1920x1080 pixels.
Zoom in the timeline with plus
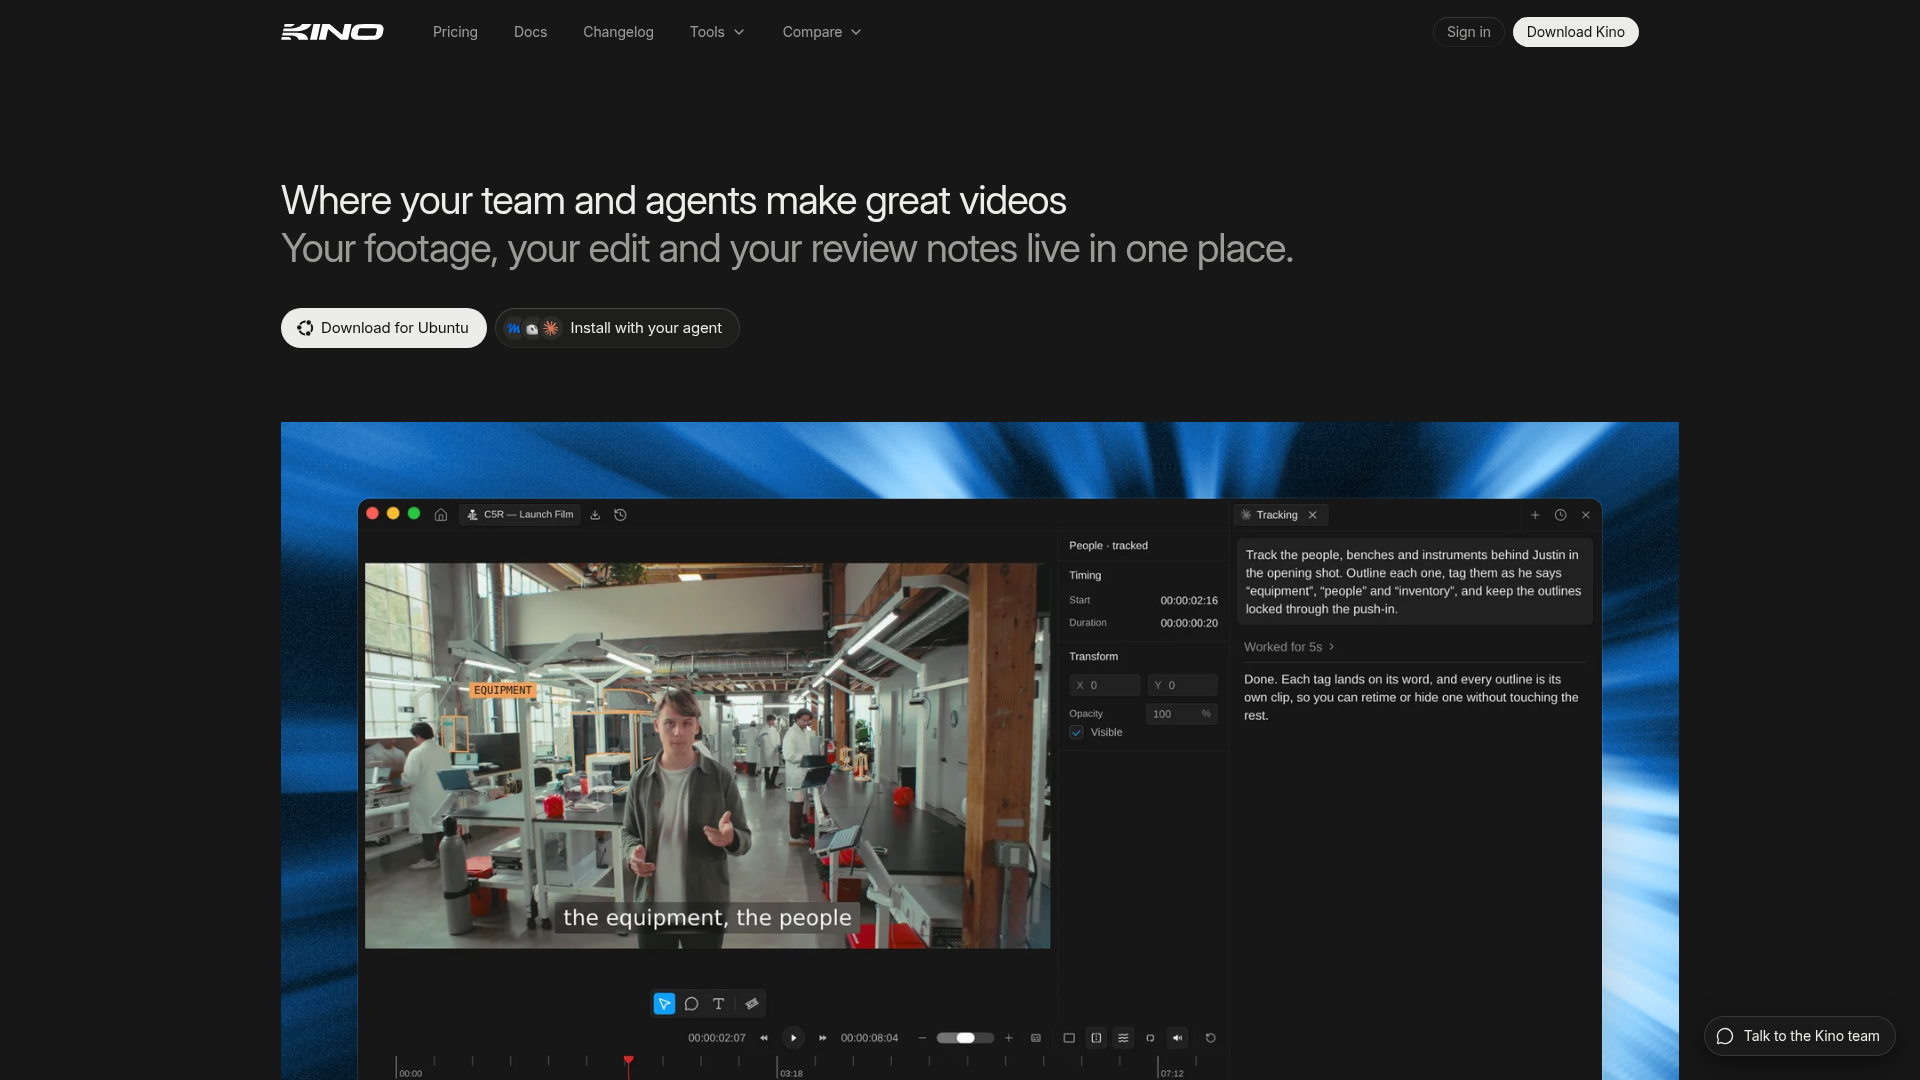click(1009, 1038)
